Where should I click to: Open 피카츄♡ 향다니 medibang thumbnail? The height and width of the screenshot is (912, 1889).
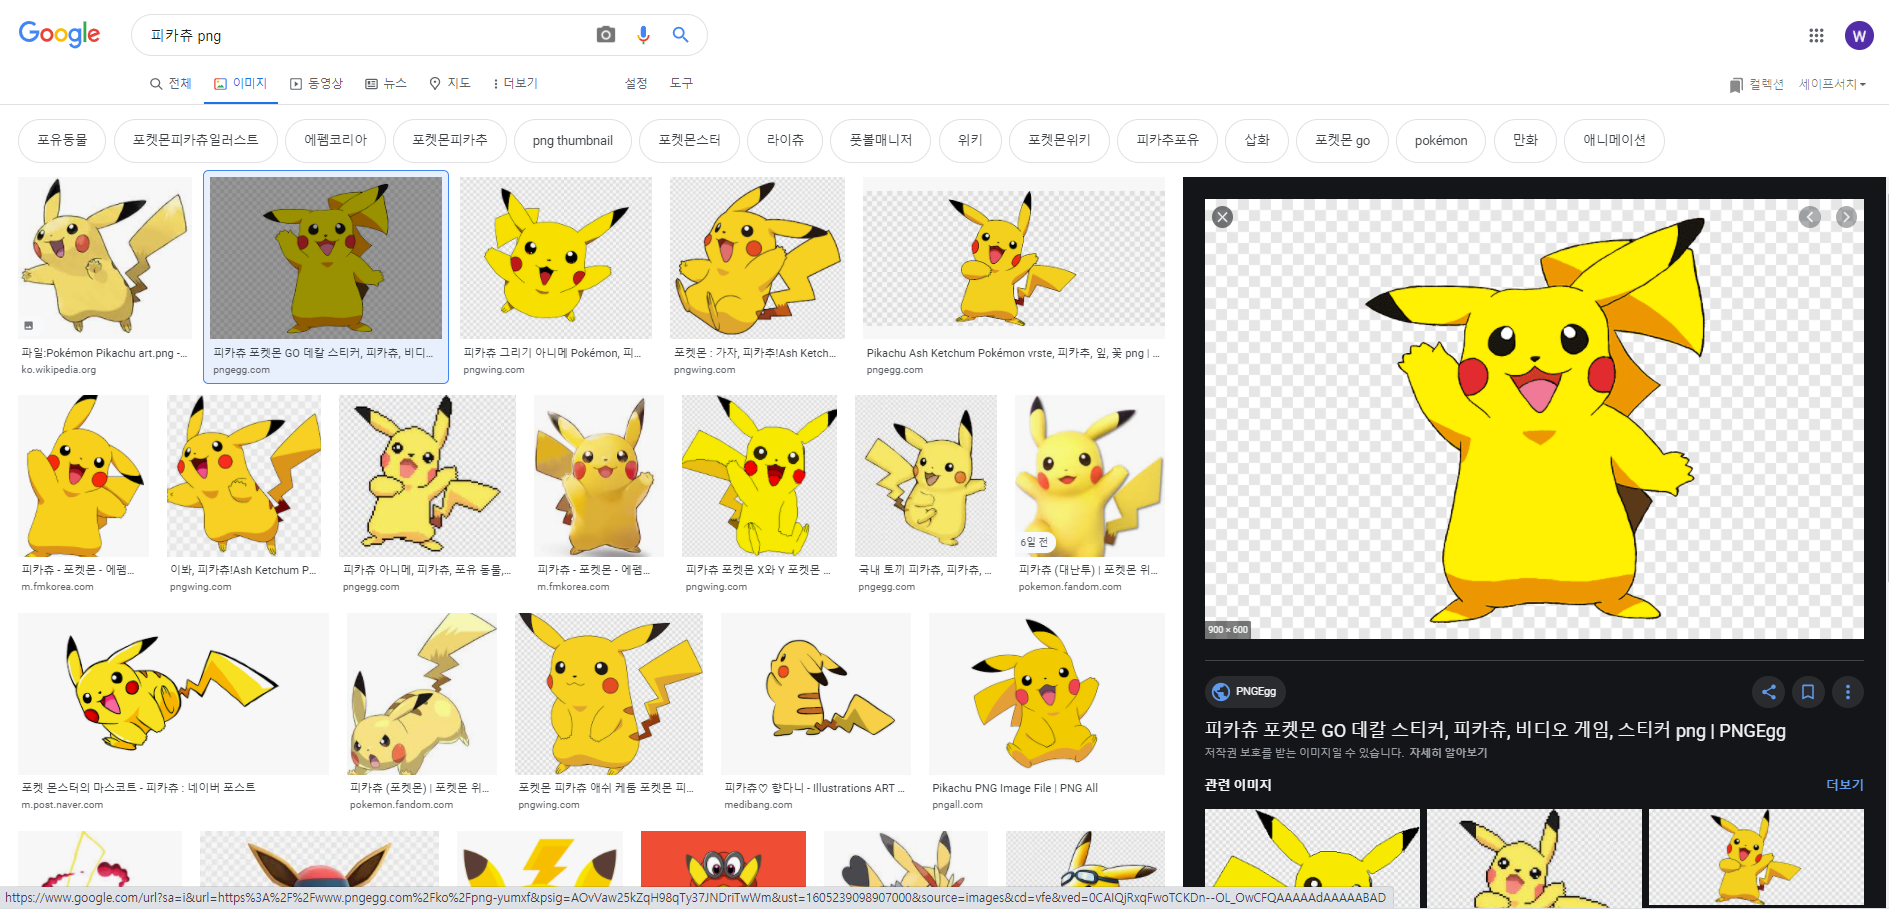coord(816,694)
